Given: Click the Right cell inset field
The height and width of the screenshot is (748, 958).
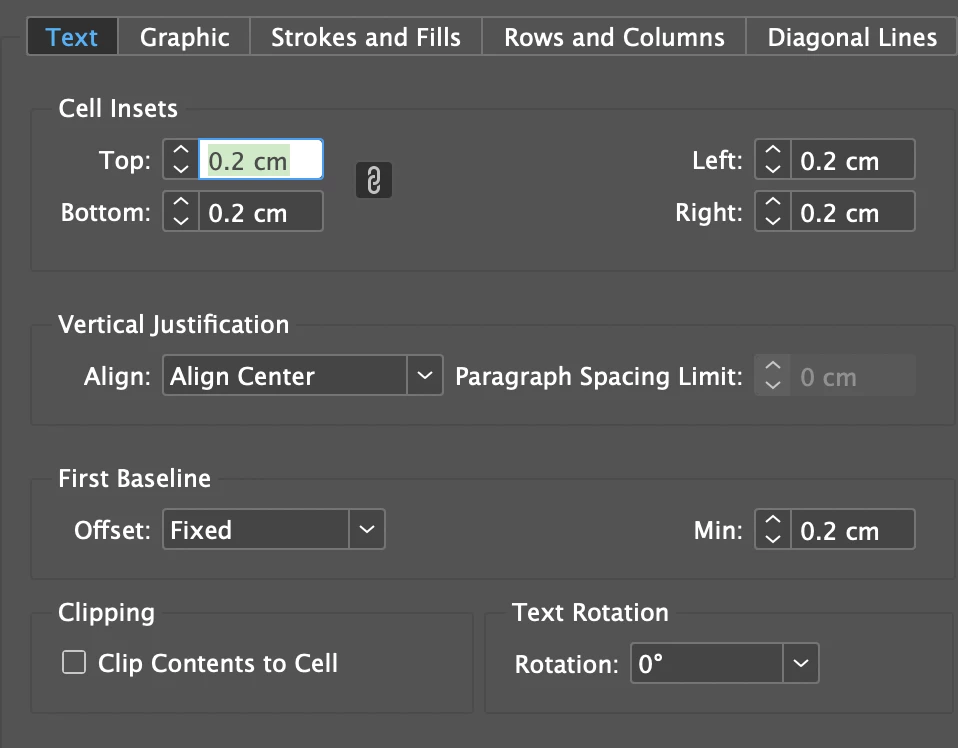Looking at the screenshot, I should [x=852, y=212].
